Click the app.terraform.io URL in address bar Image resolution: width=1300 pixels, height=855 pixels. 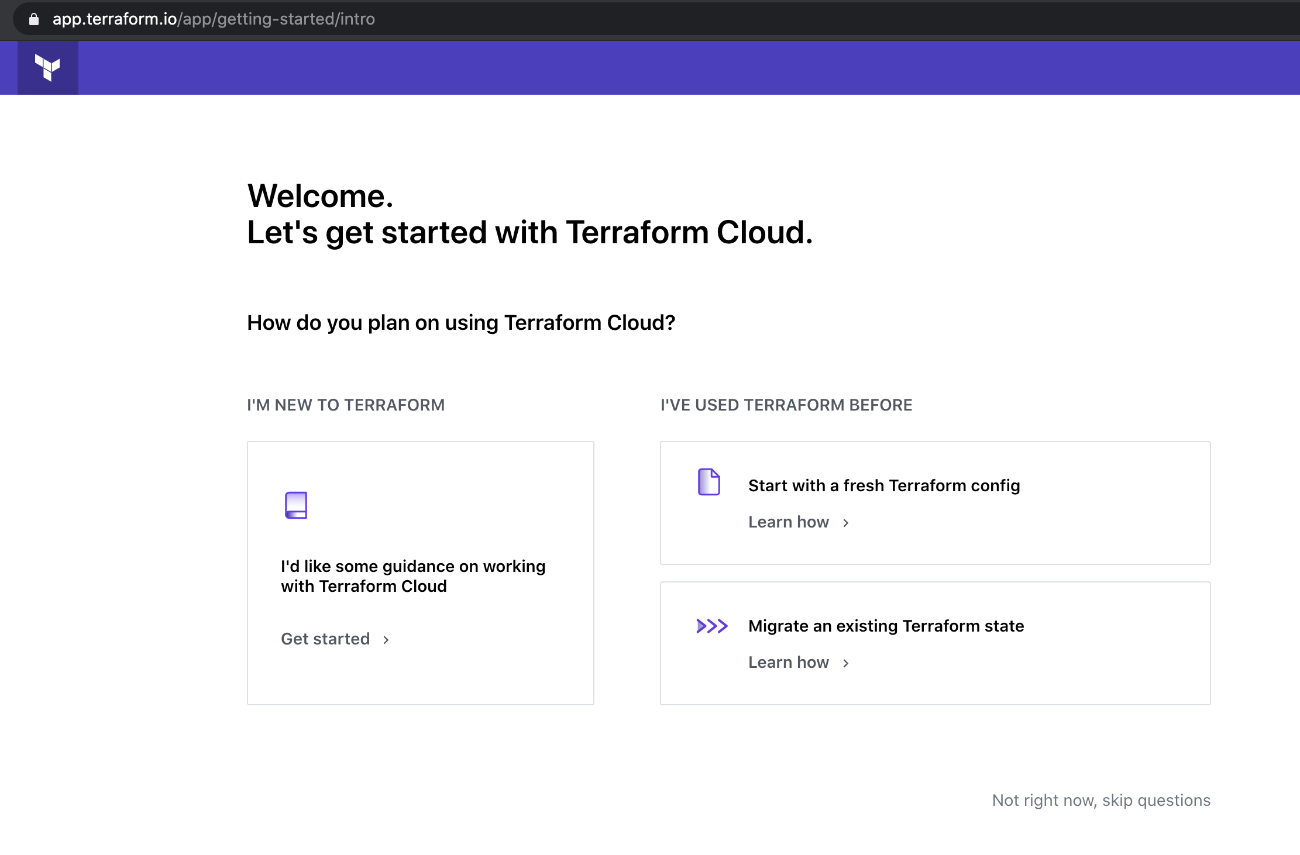(x=214, y=19)
